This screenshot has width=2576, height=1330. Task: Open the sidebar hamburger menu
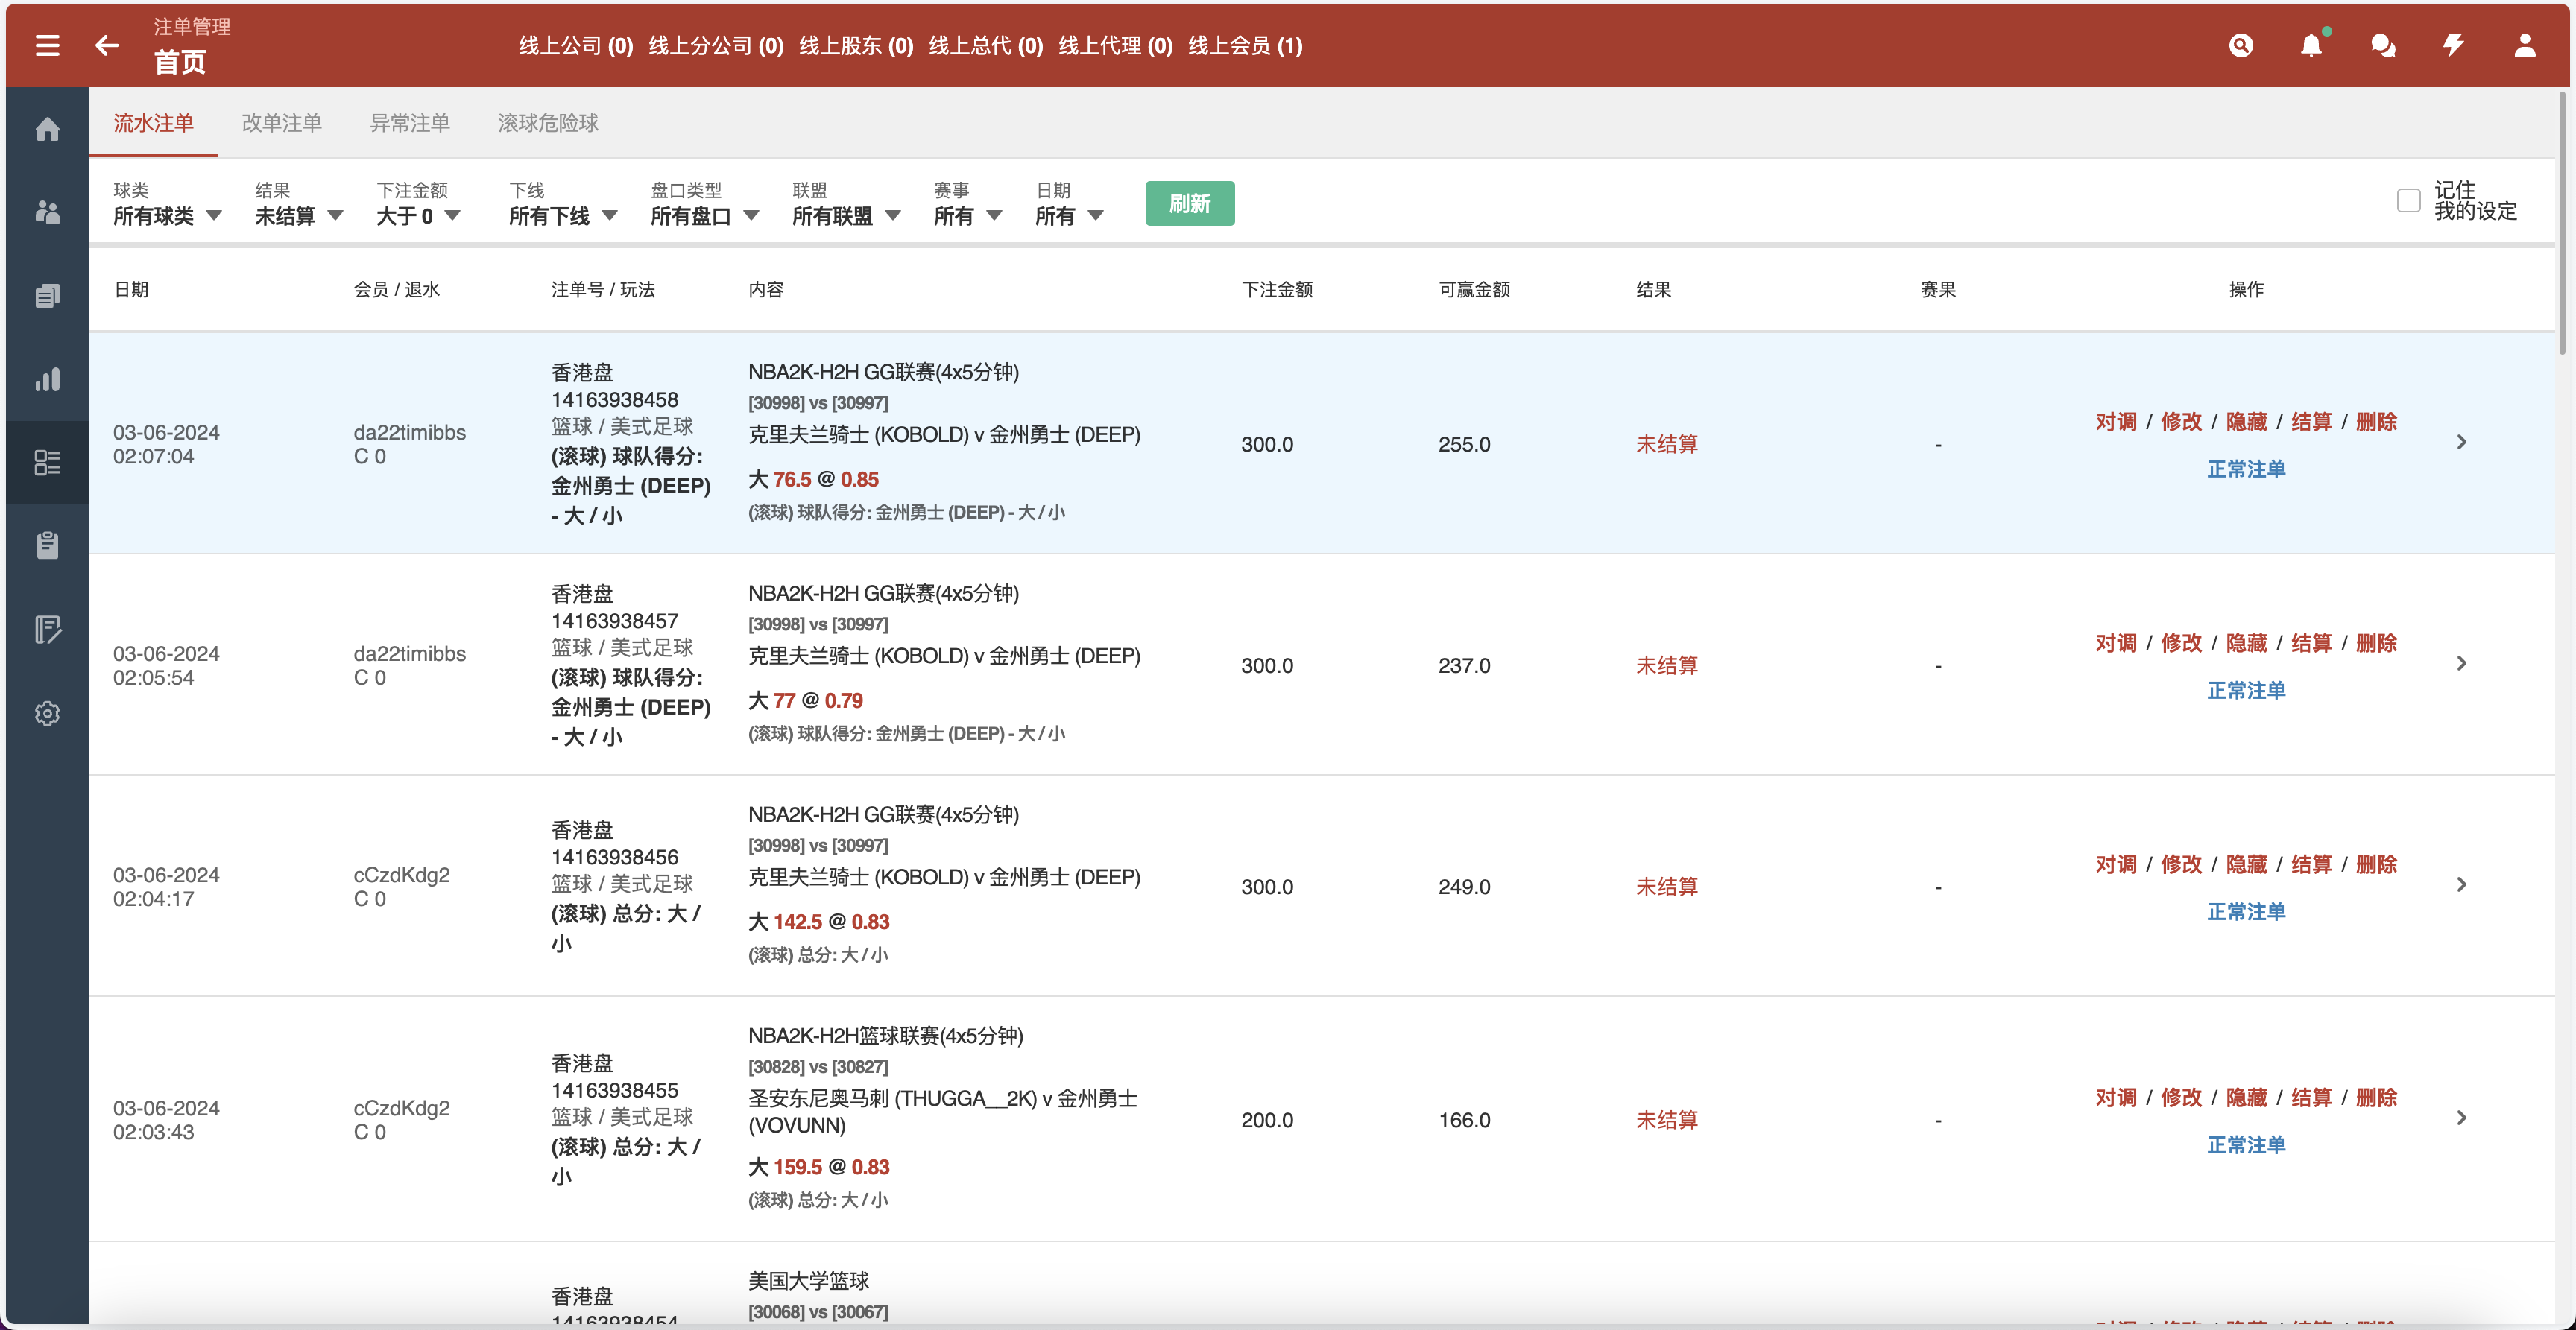[47, 45]
